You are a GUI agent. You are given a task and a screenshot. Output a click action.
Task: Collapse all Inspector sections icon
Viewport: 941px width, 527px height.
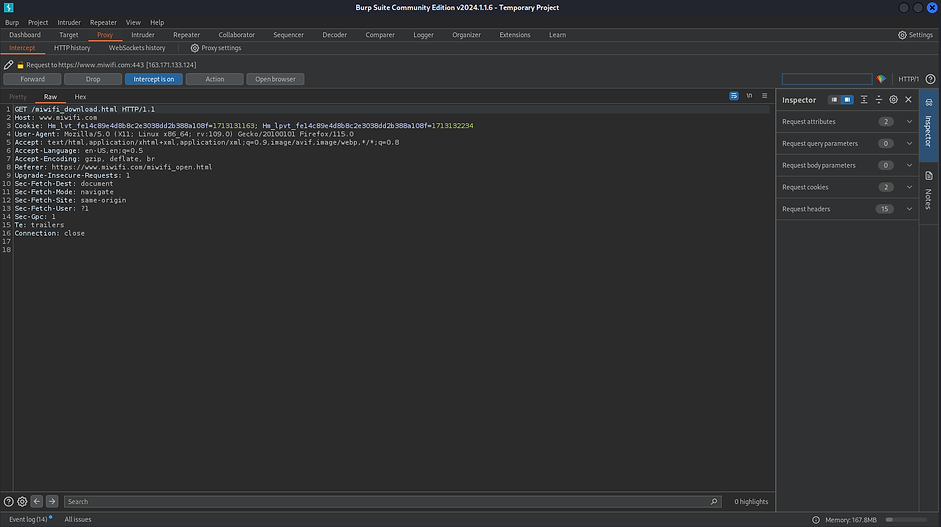tap(879, 100)
